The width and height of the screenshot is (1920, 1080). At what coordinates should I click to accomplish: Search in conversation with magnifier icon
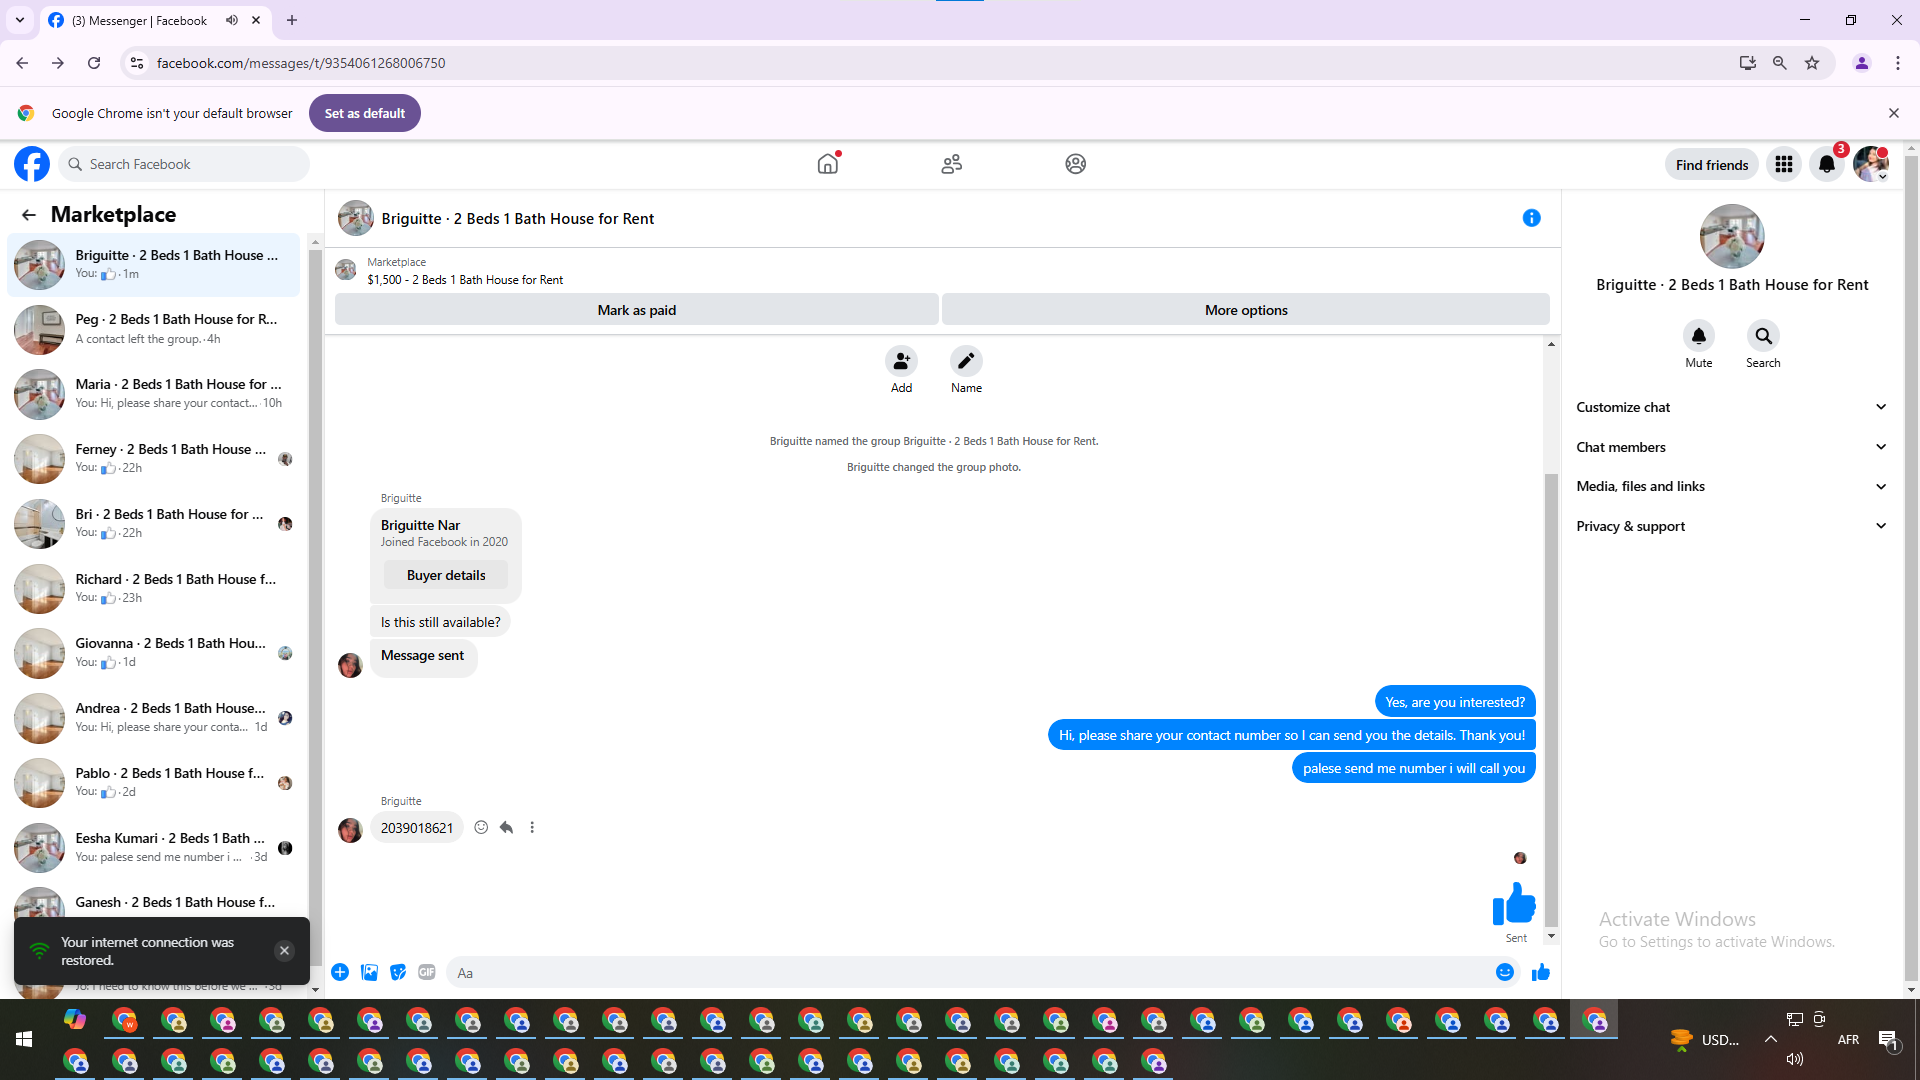(1764, 336)
